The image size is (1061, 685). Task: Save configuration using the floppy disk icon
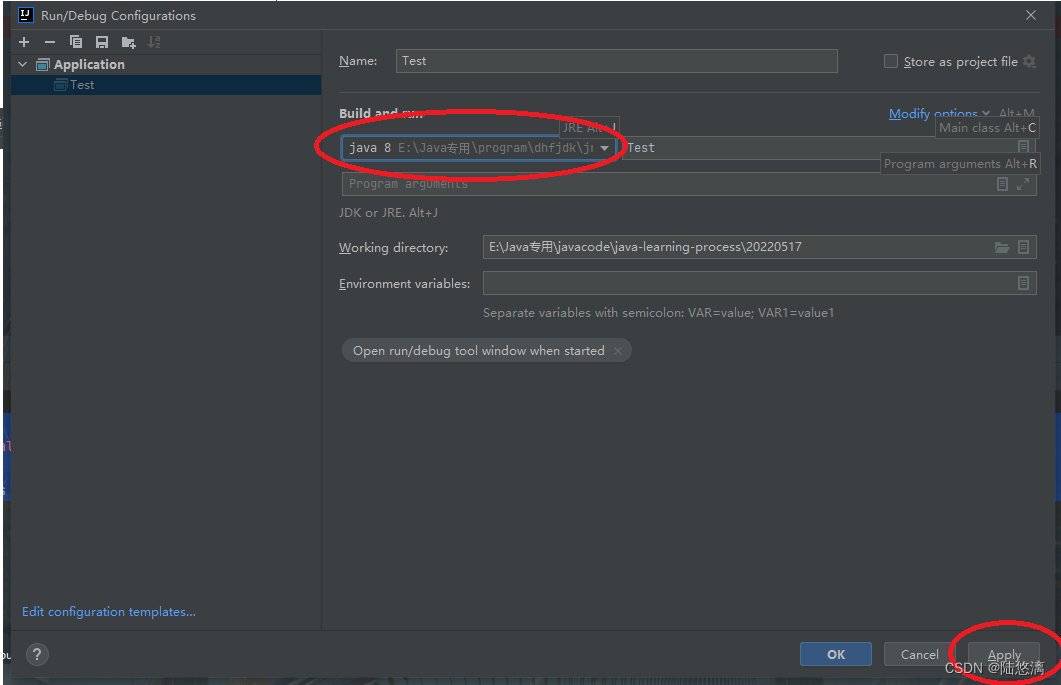click(101, 42)
